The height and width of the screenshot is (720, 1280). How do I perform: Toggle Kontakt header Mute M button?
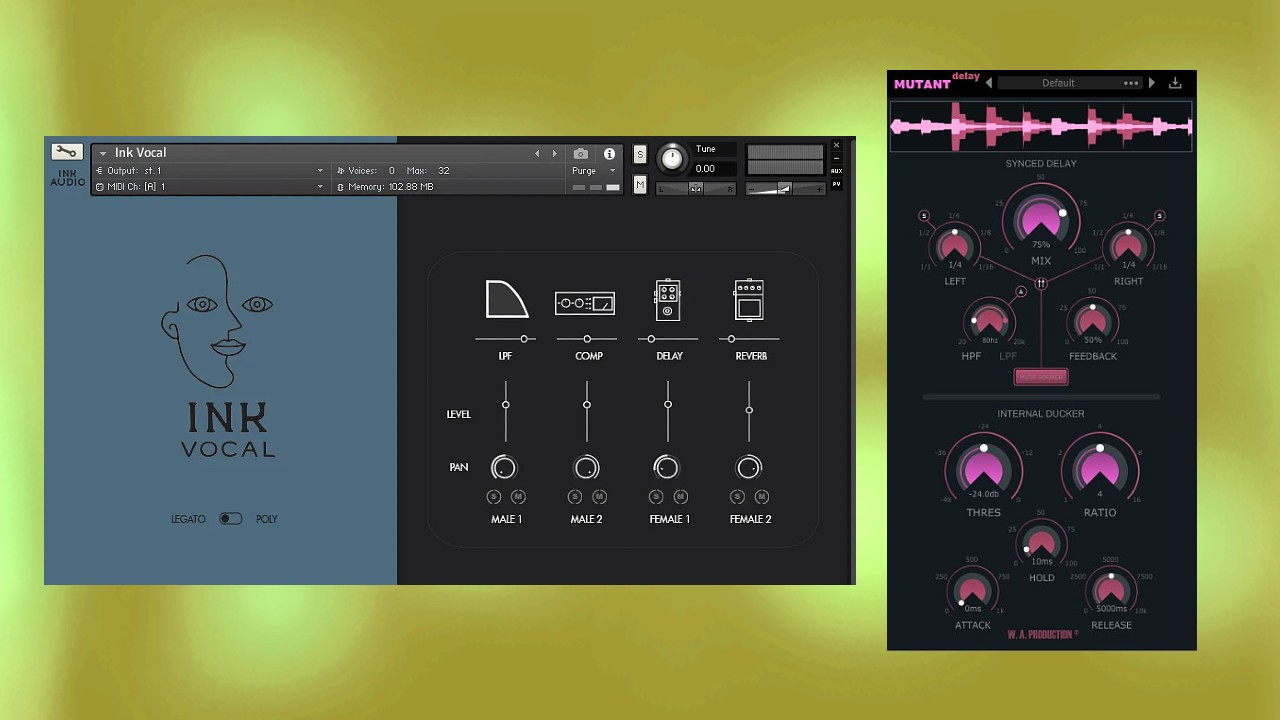(x=640, y=184)
